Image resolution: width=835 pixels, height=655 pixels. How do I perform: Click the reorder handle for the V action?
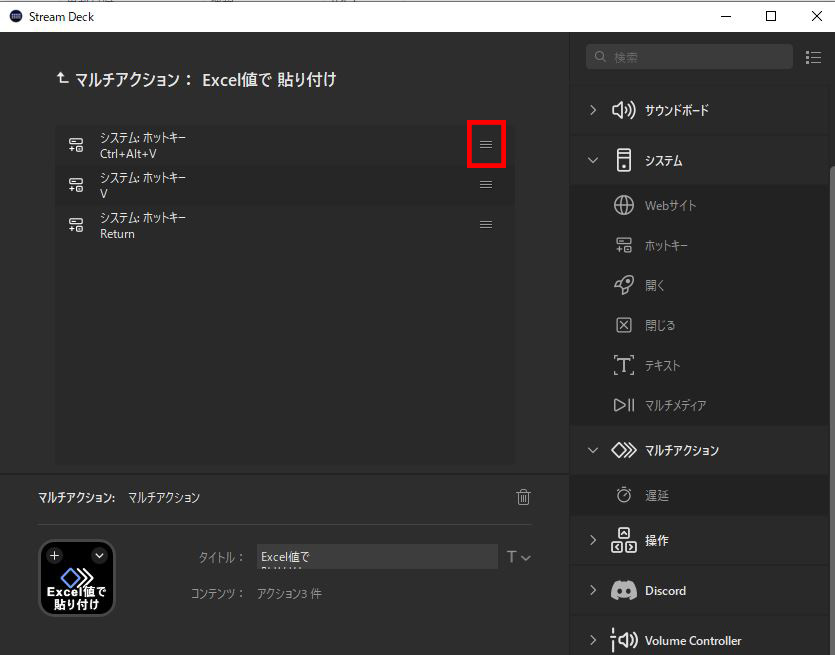coord(486,184)
